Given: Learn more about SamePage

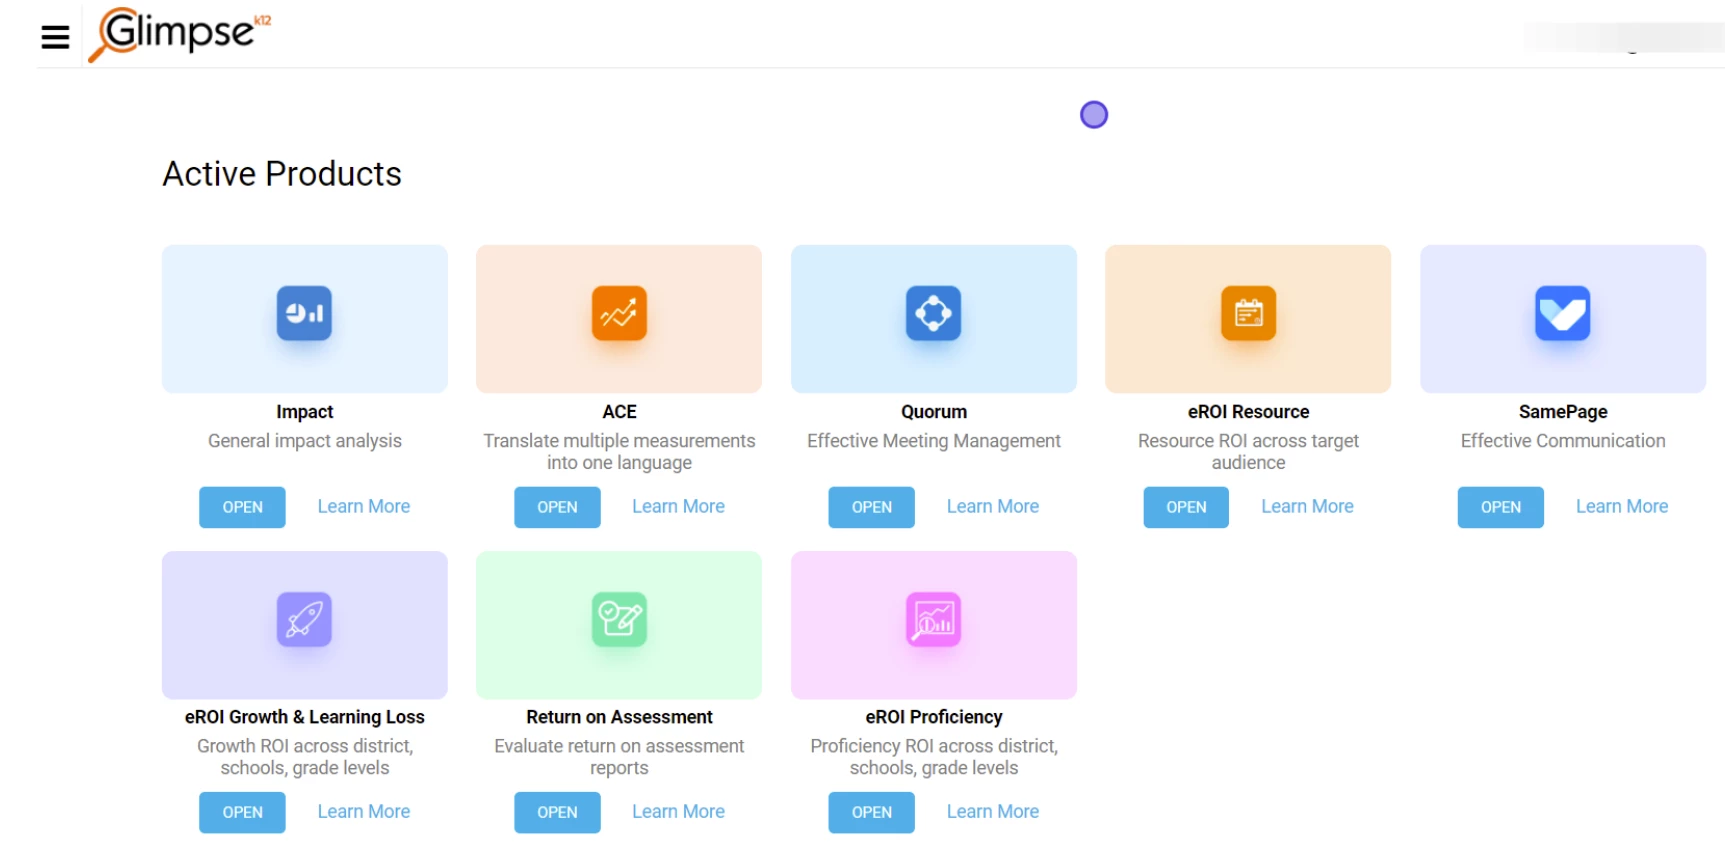Looking at the screenshot, I should point(1622,506).
